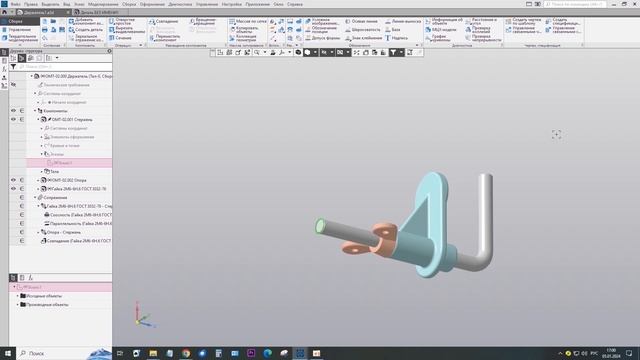
Task: Click Переместить компонент tool
Action: pos(165,38)
